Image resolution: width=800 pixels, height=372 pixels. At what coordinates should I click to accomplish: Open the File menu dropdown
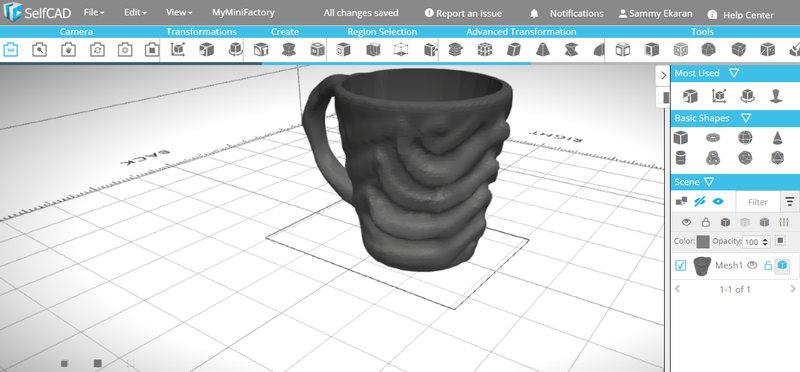pyautogui.click(x=94, y=12)
